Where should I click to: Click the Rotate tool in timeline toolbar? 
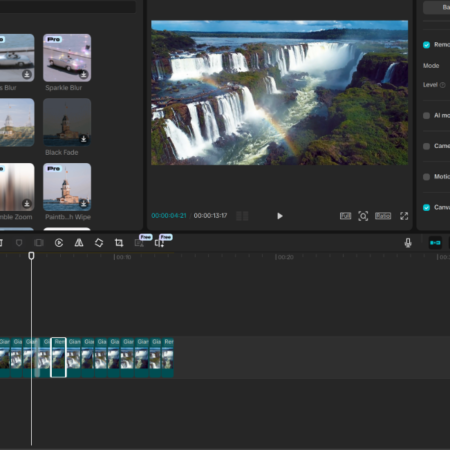tap(99, 243)
